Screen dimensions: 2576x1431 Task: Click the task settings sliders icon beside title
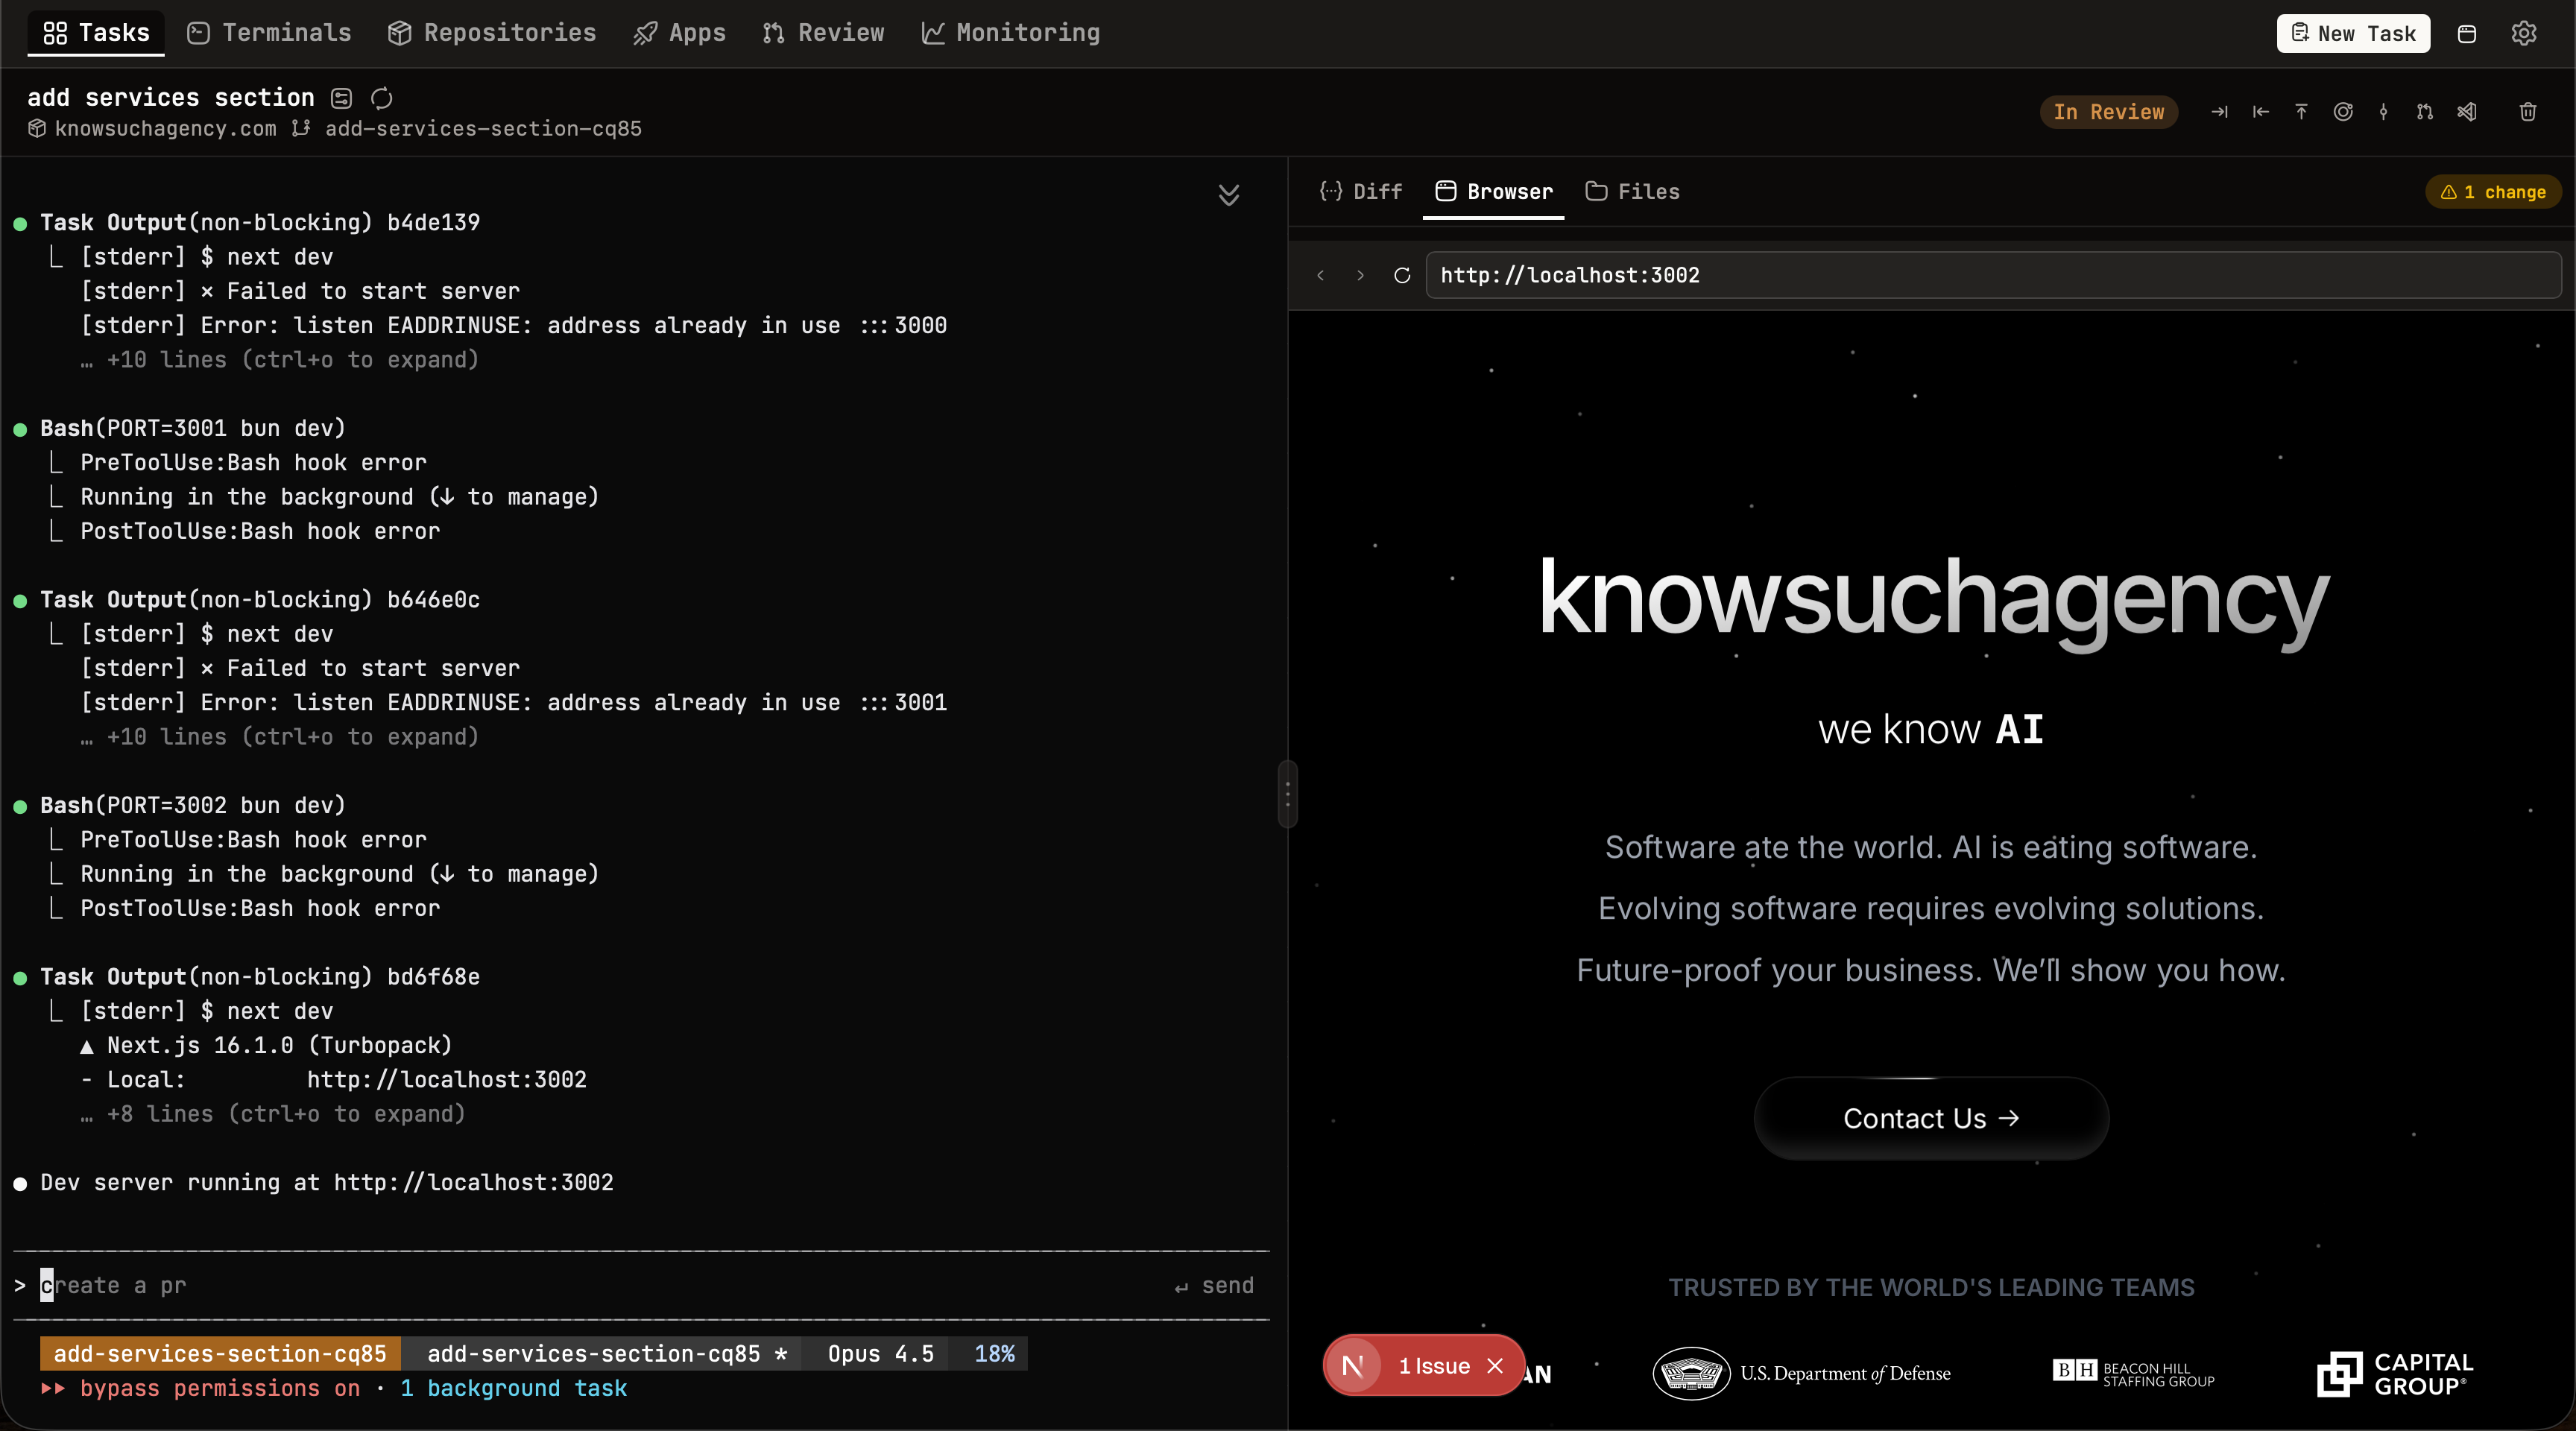pyautogui.click(x=342, y=98)
